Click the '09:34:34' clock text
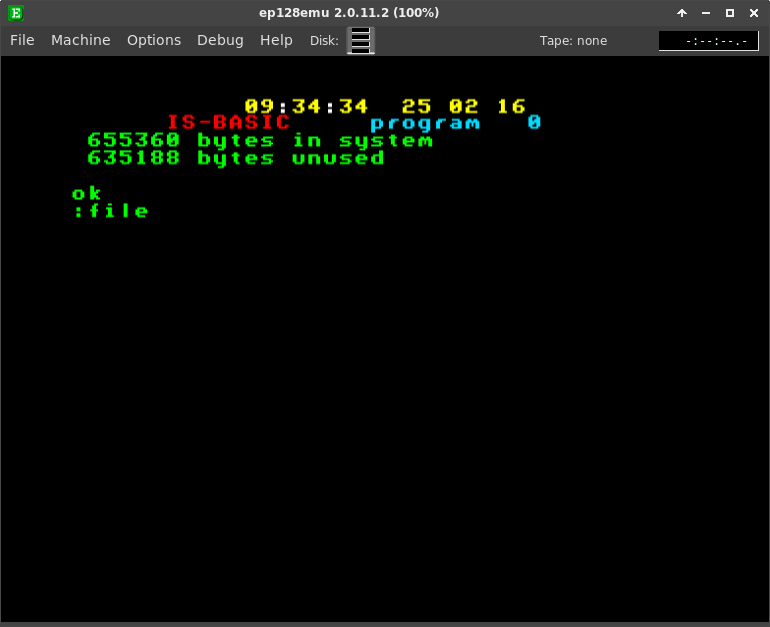 [306, 106]
